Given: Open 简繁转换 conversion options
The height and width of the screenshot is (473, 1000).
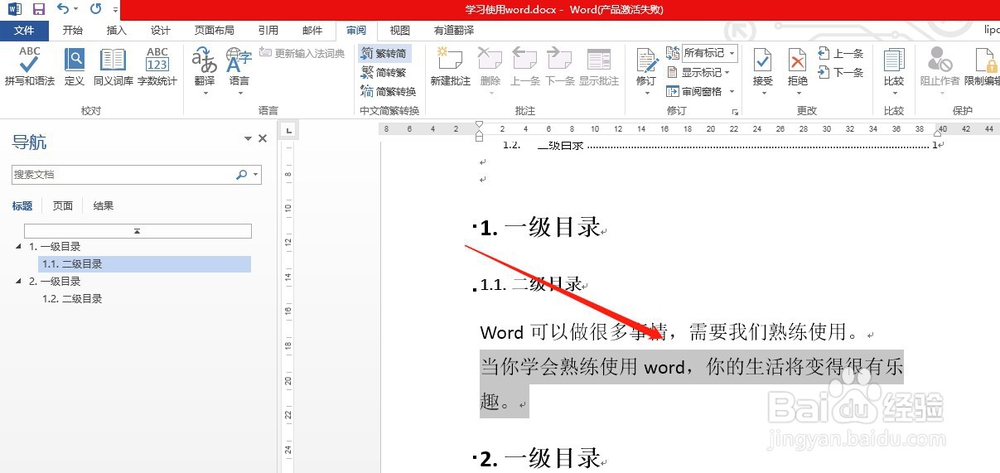Looking at the screenshot, I should click(389, 91).
